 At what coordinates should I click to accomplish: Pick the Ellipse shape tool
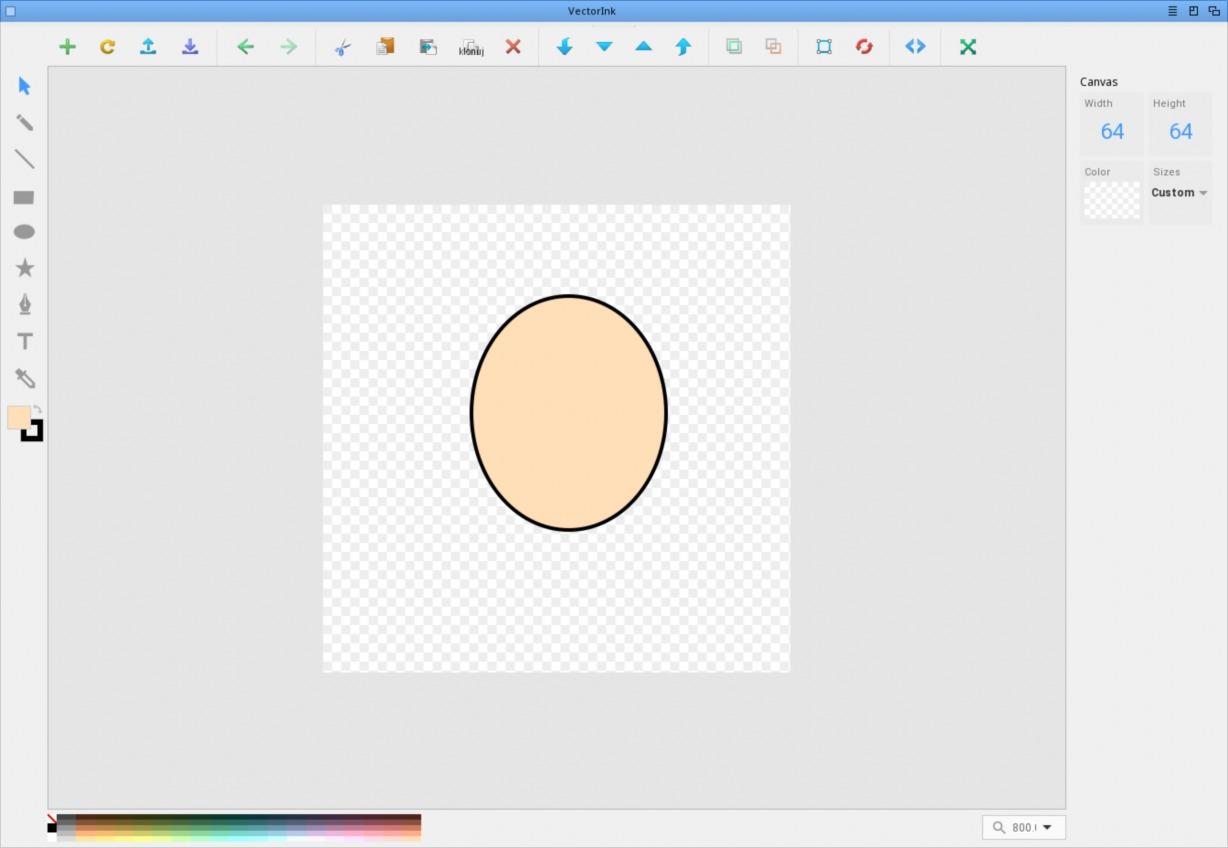click(24, 232)
